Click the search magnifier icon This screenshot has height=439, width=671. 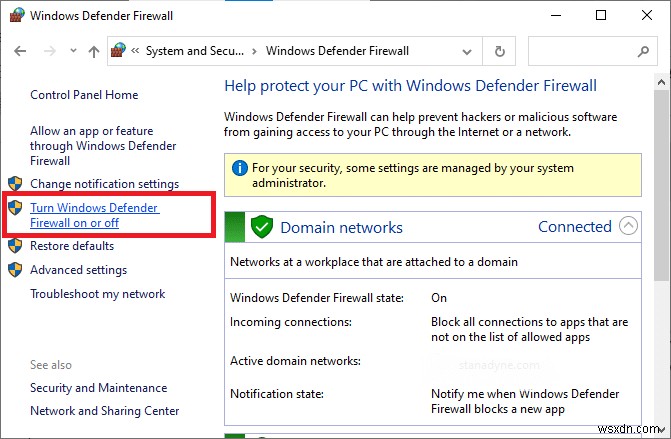(641, 51)
